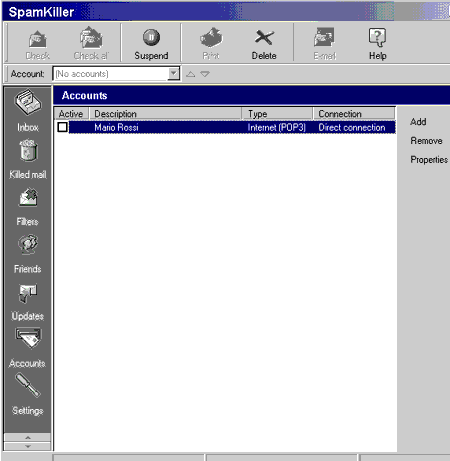Click the Add account link

click(418, 122)
